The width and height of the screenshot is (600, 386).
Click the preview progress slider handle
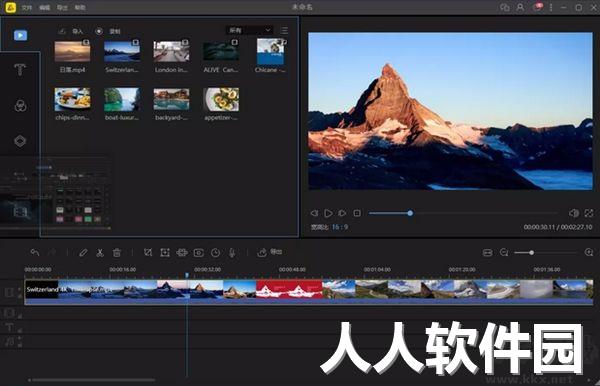click(x=410, y=213)
